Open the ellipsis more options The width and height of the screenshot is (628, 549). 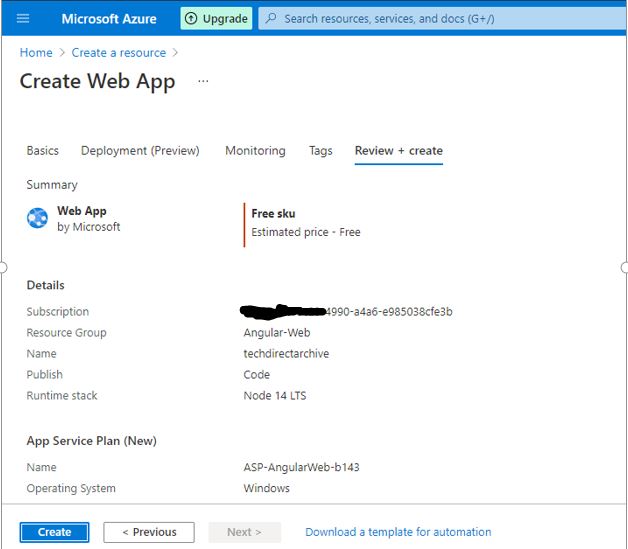203,81
